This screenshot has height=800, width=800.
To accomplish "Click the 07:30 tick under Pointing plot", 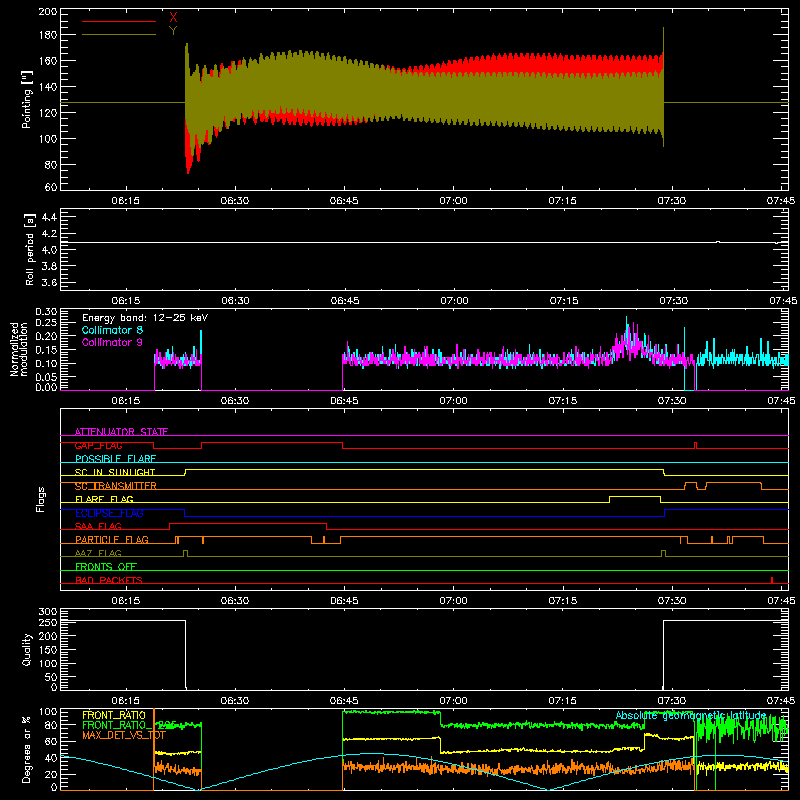I will click(x=672, y=201).
